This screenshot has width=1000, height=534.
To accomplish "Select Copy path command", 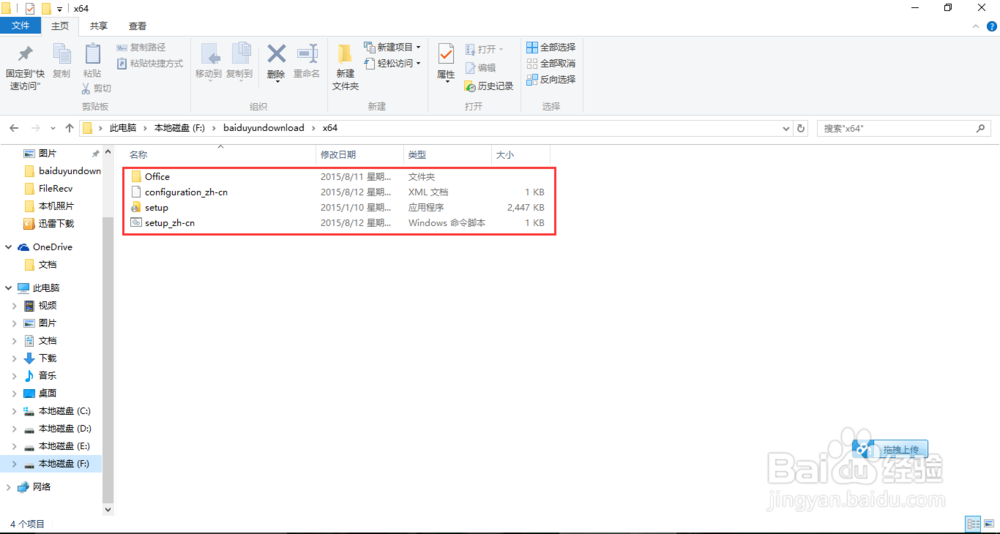I will pyautogui.click(x=141, y=47).
